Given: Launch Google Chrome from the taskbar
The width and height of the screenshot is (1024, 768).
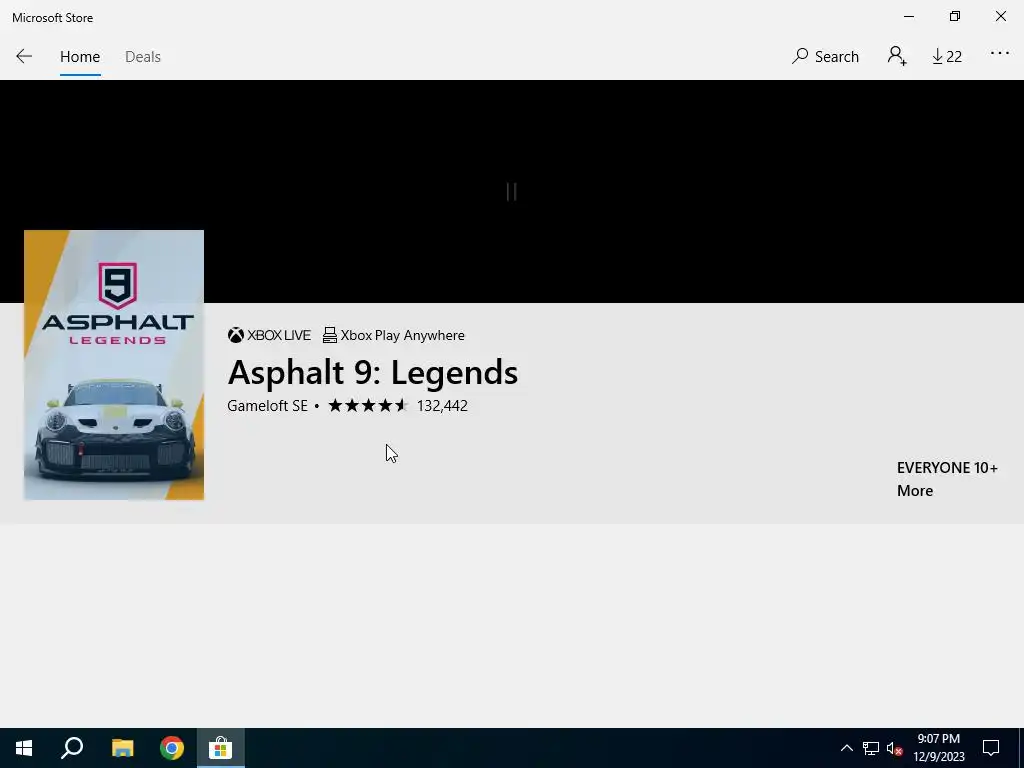Looking at the screenshot, I should 172,748.
